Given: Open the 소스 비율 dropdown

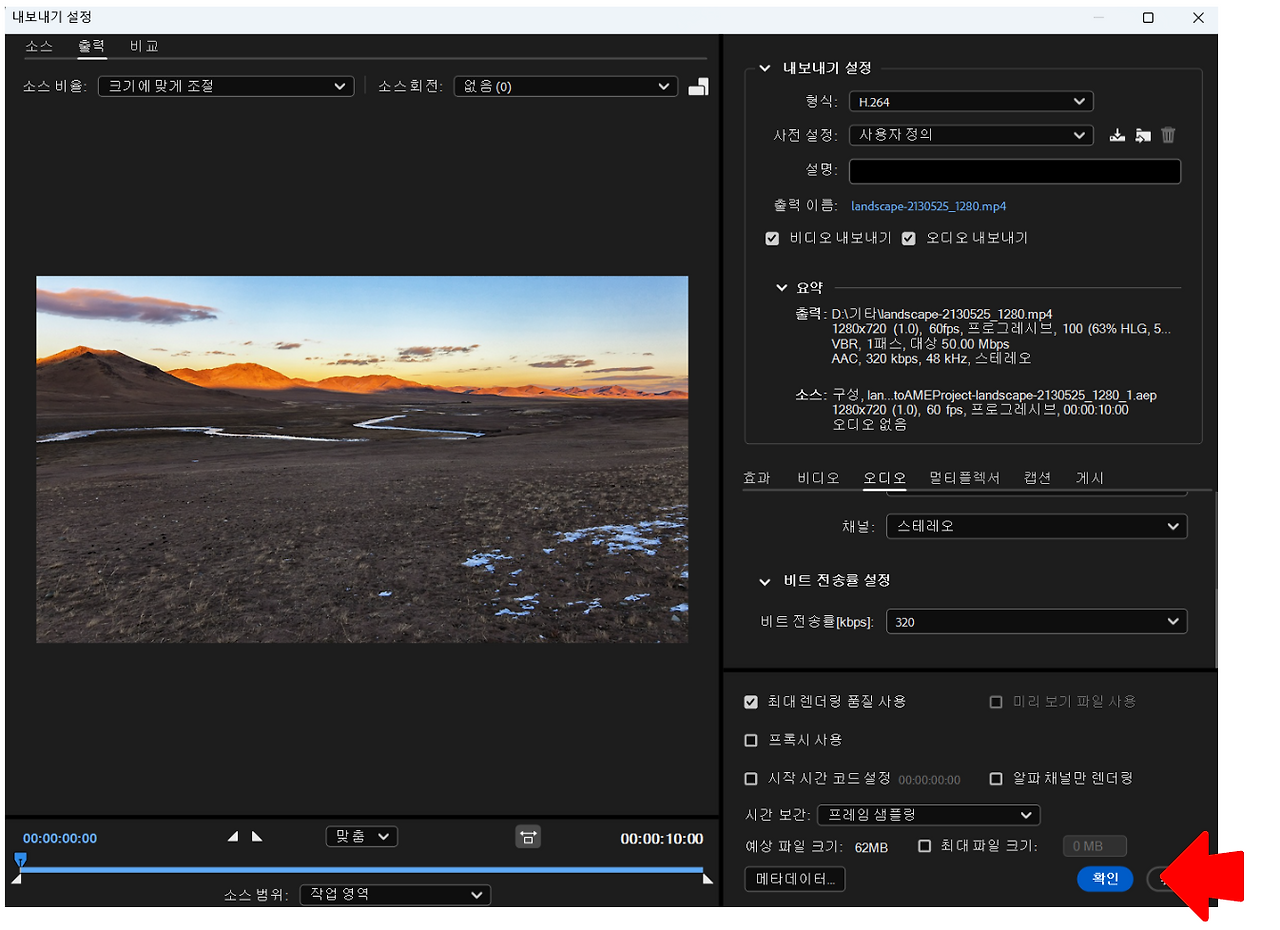Looking at the screenshot, I should pos(226,87).
